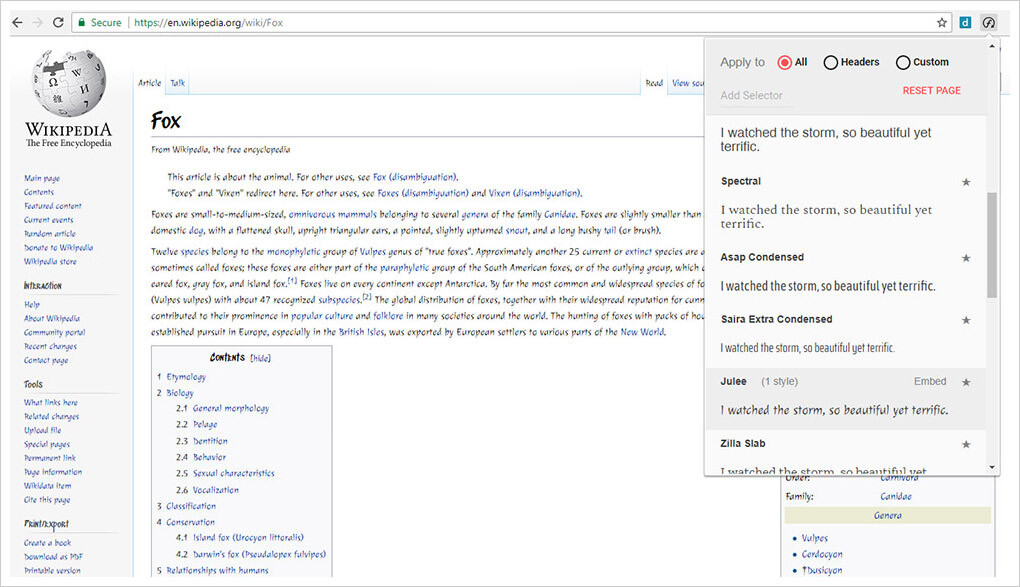The height and width of the screenshot is (587, 1020).
Task: Choose the 'Headers' radio option
Action: pos(830,62)
